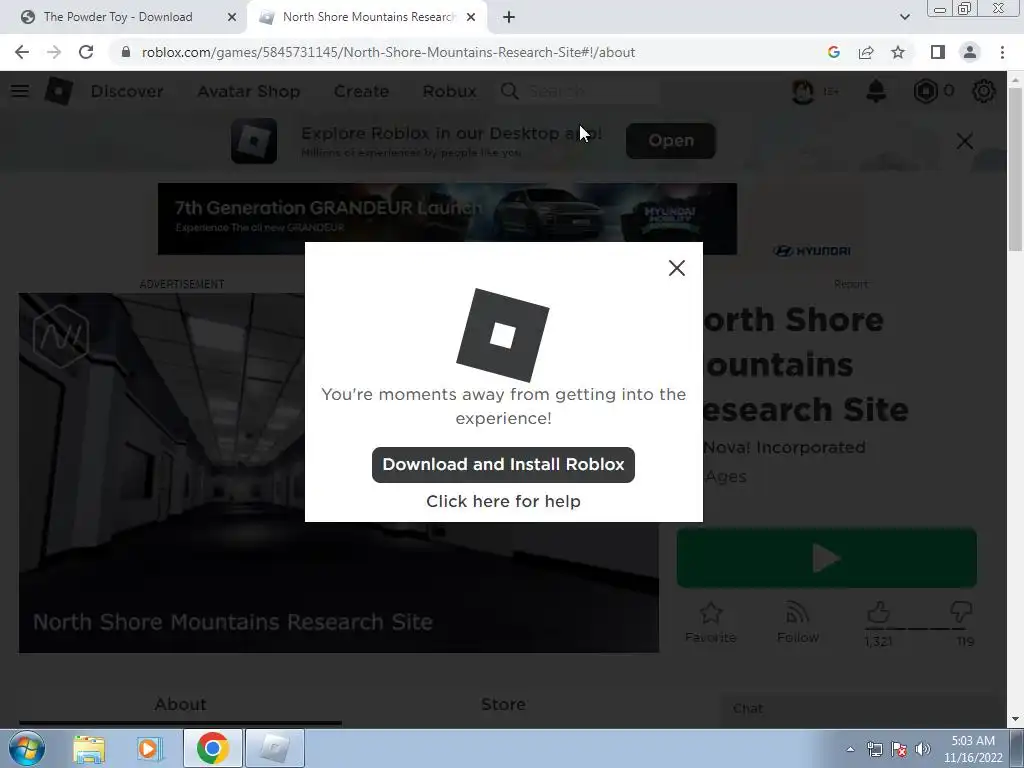Click Open on the Desktop app banner
This screenshot has height=768, width=1024.
pos(671,140)
